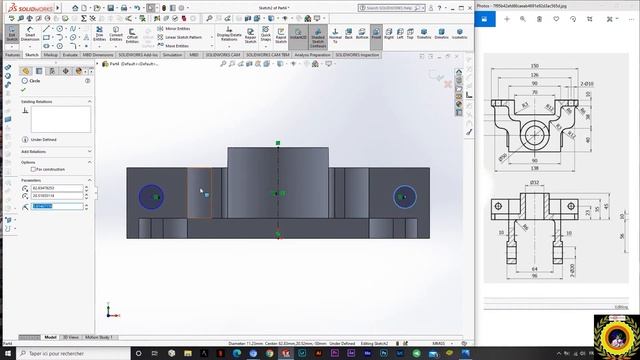Click the Rebuild traffic light icon
The width and height of the screenshot is (640, 360).
pyautogui.click(x=164, y=8)
